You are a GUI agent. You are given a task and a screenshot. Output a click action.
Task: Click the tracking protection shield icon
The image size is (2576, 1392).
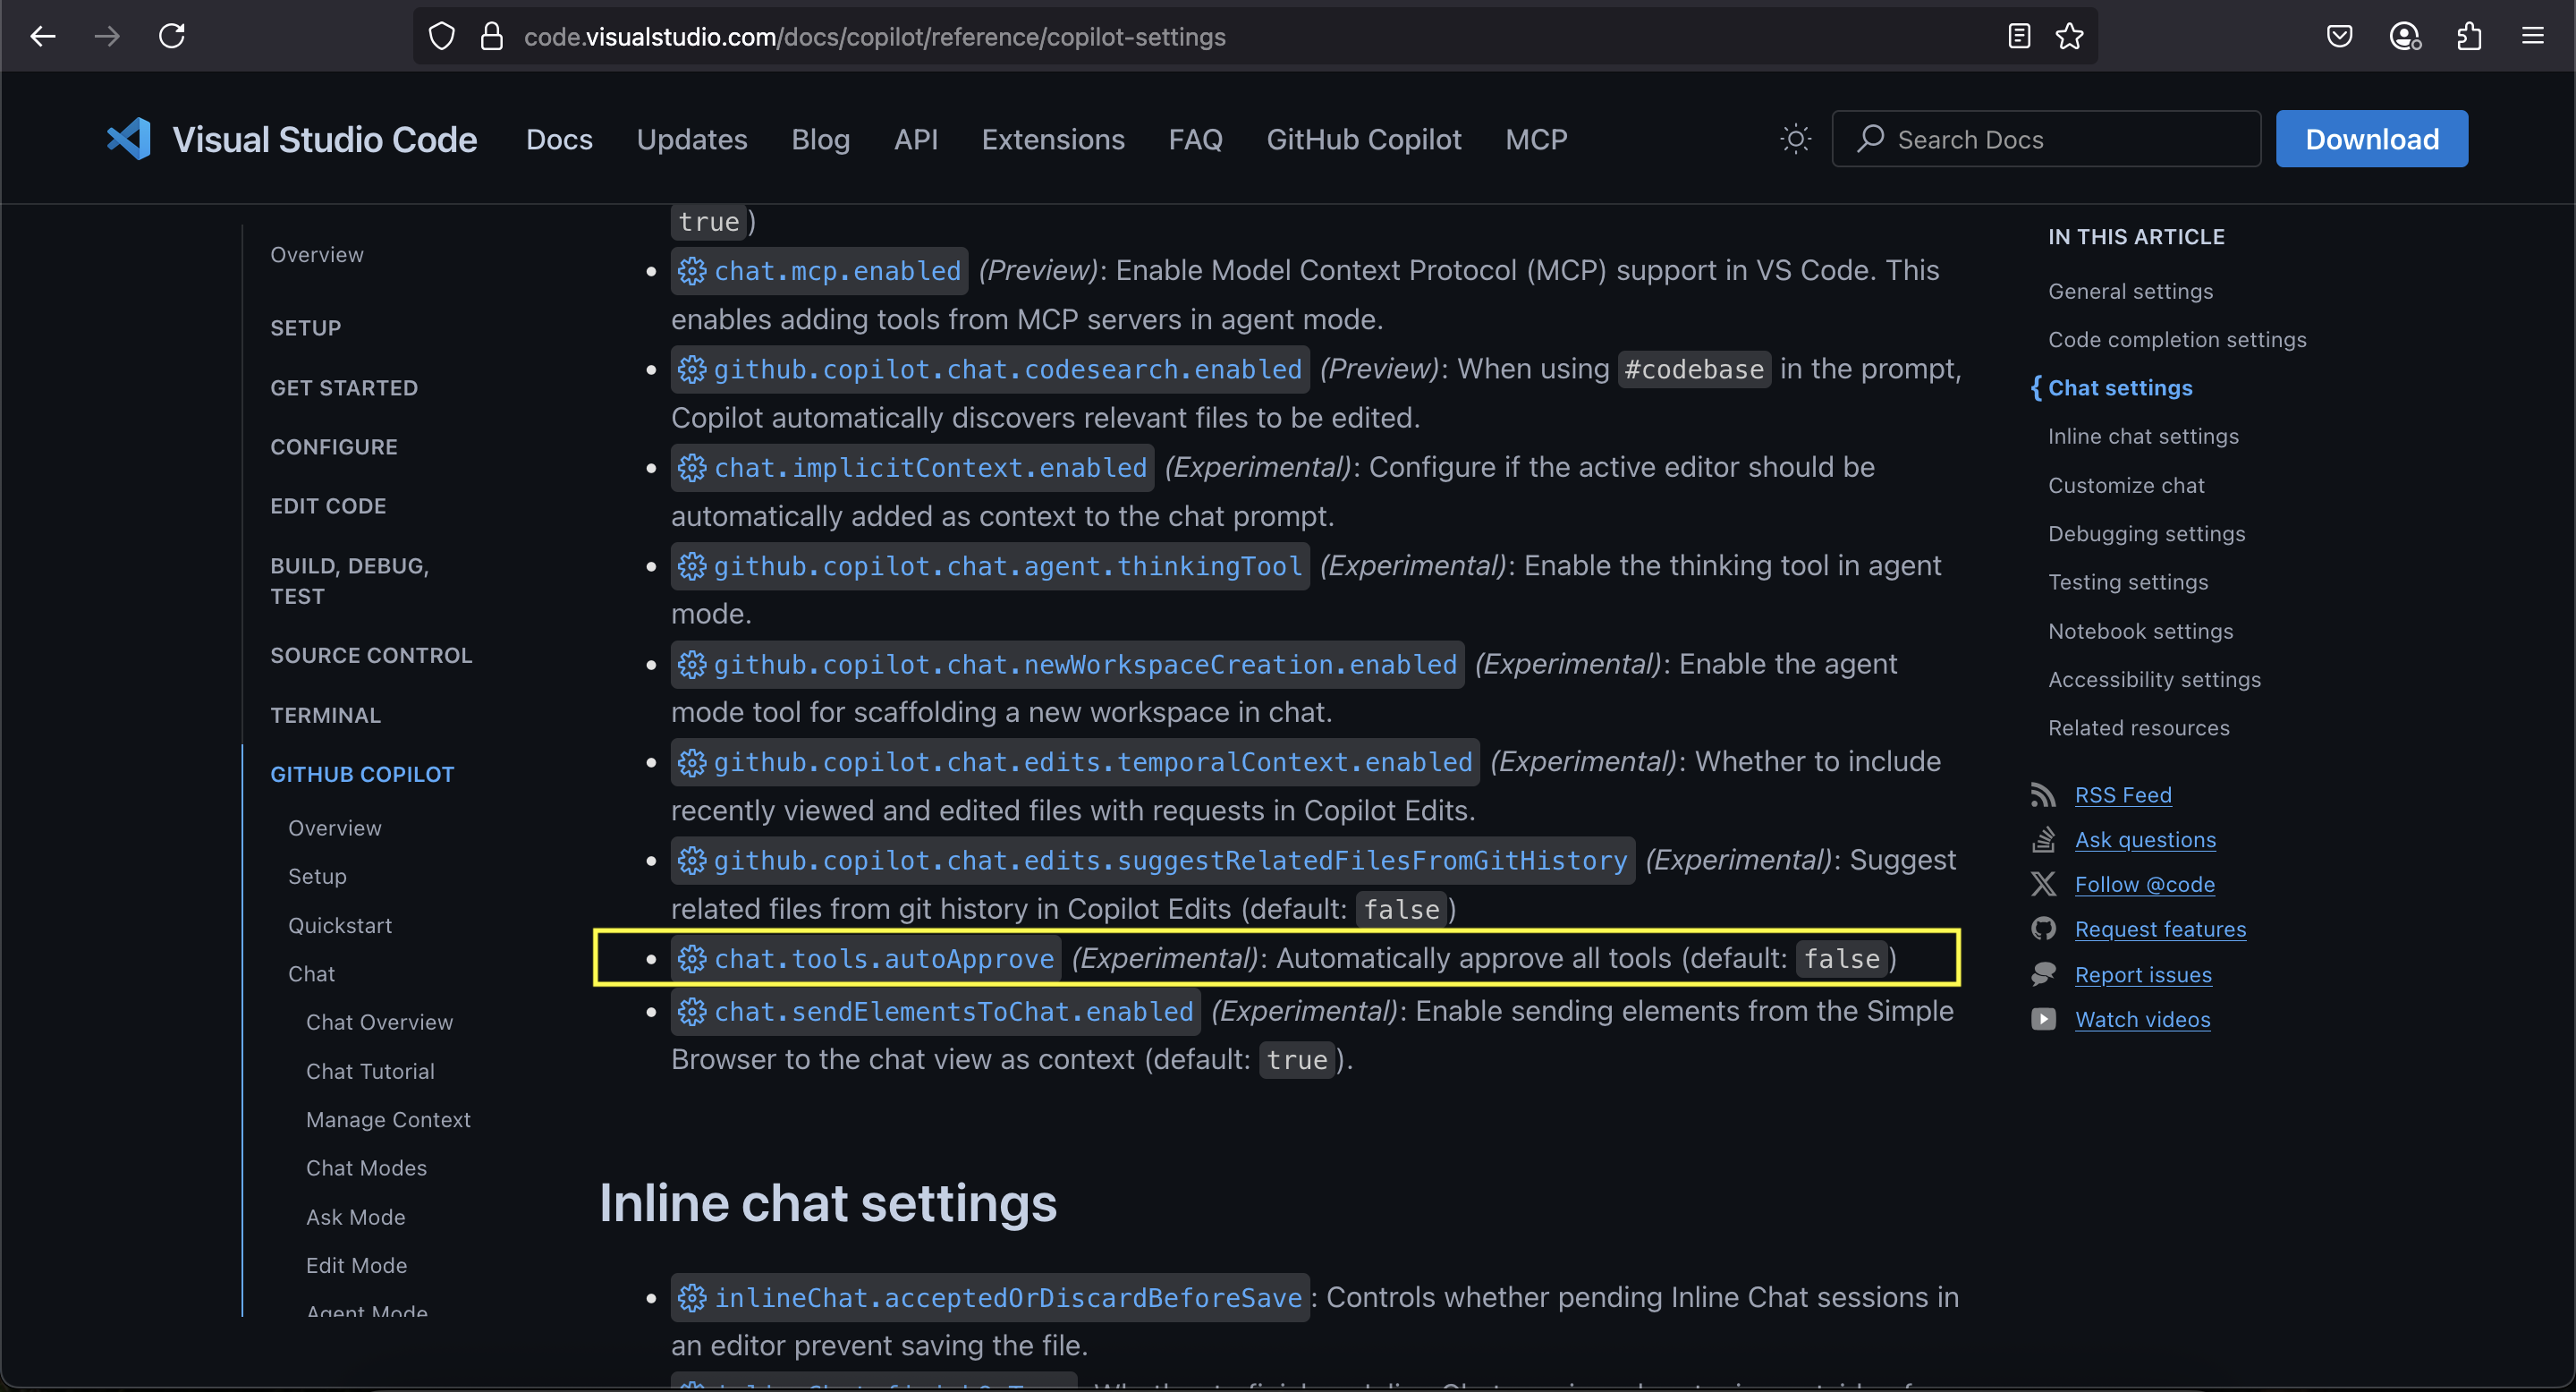[x=442, y=37]
